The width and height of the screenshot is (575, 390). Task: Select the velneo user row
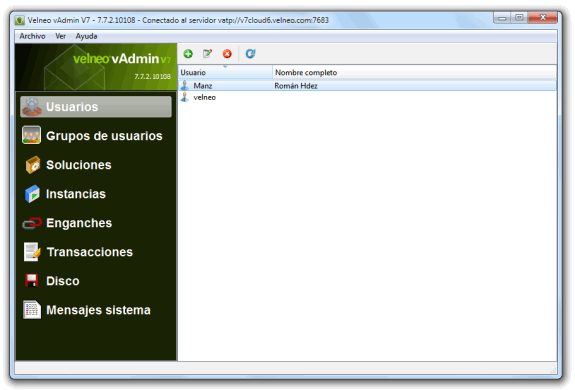coord(367,98)
